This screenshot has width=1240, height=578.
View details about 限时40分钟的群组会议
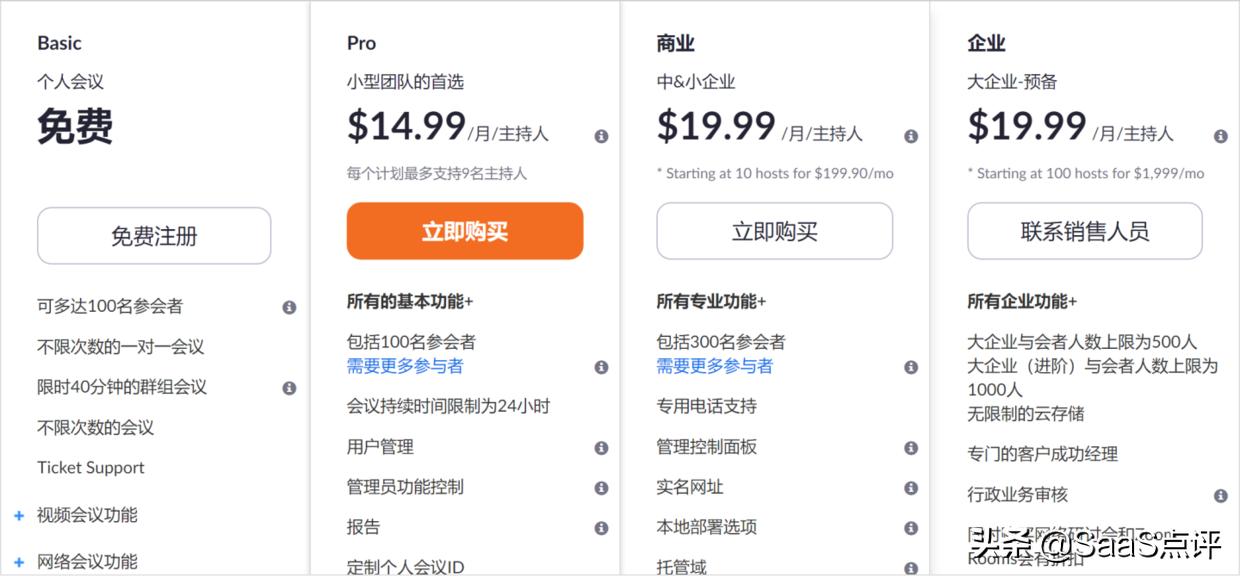289,387
